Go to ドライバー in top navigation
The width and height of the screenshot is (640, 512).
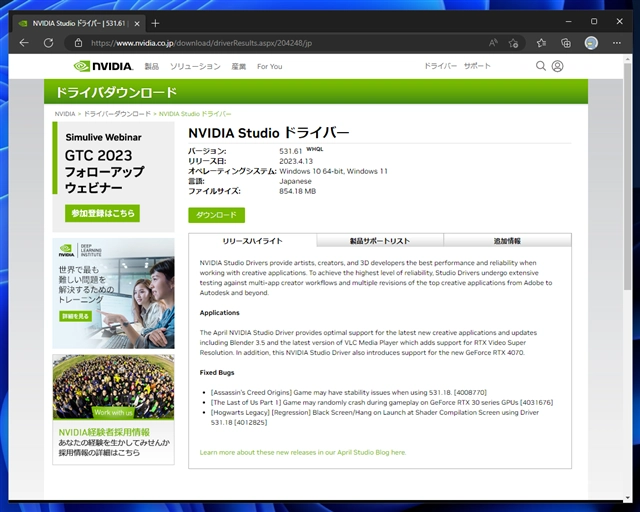pos(440,66)
